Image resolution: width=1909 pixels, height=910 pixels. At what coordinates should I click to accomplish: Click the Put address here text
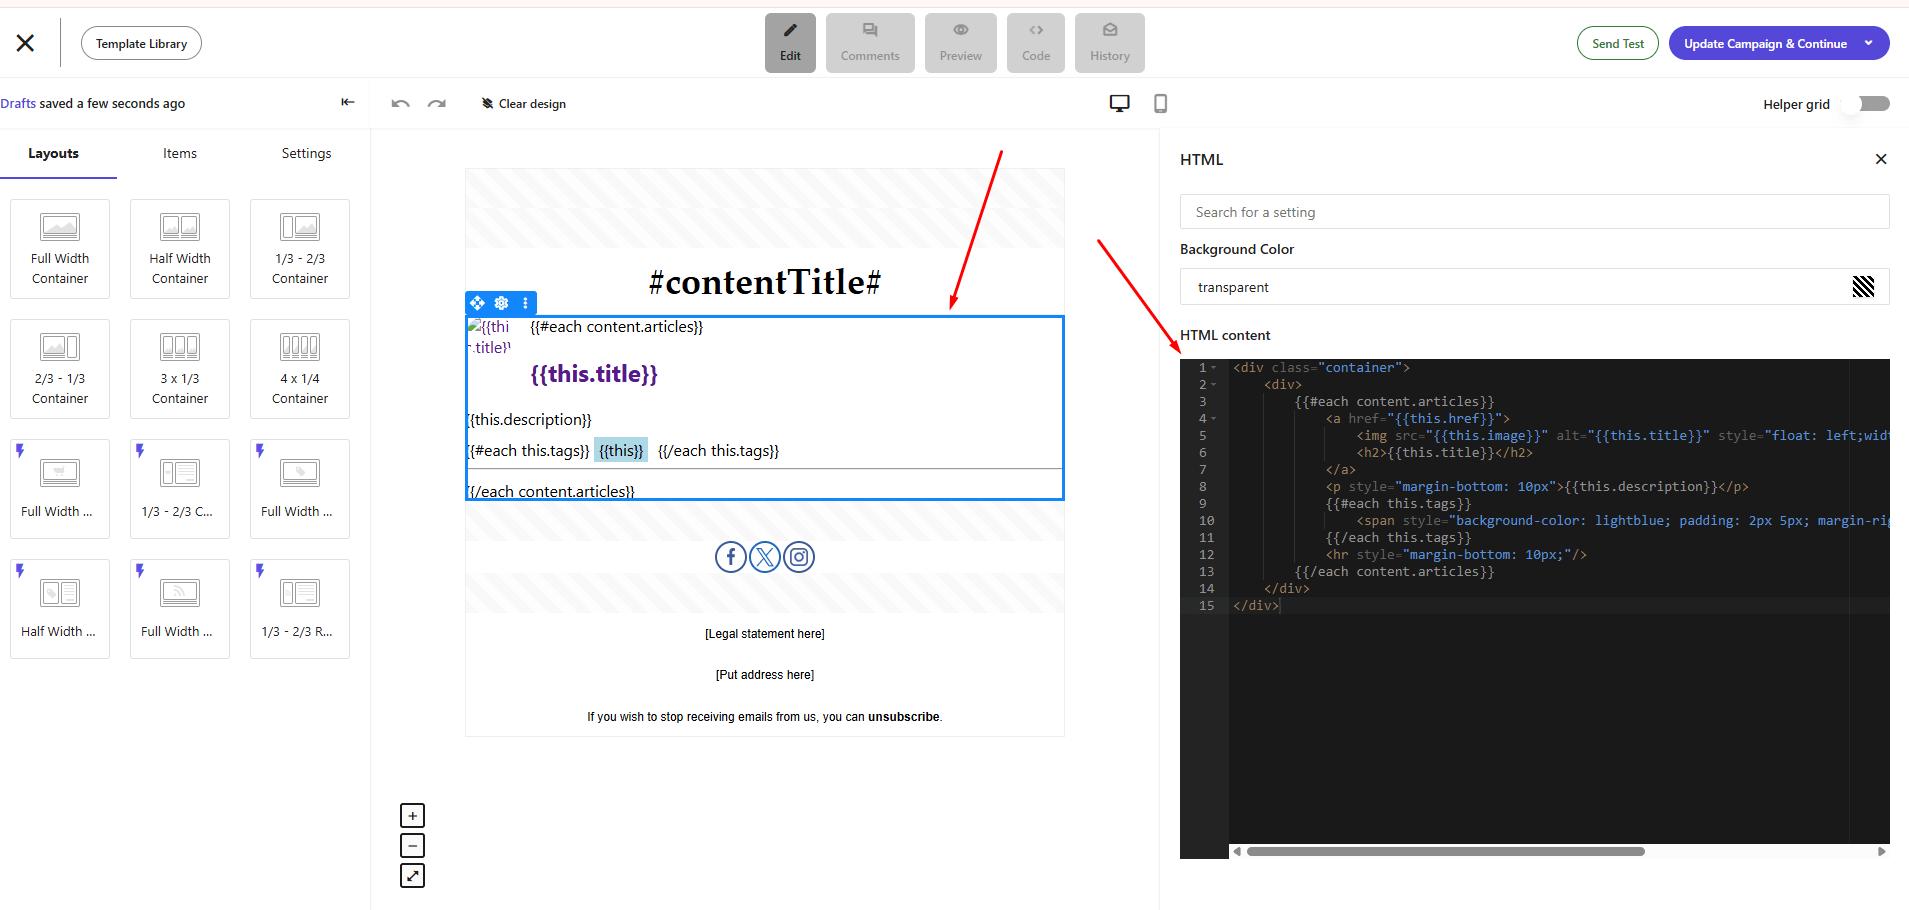[765, 675]
